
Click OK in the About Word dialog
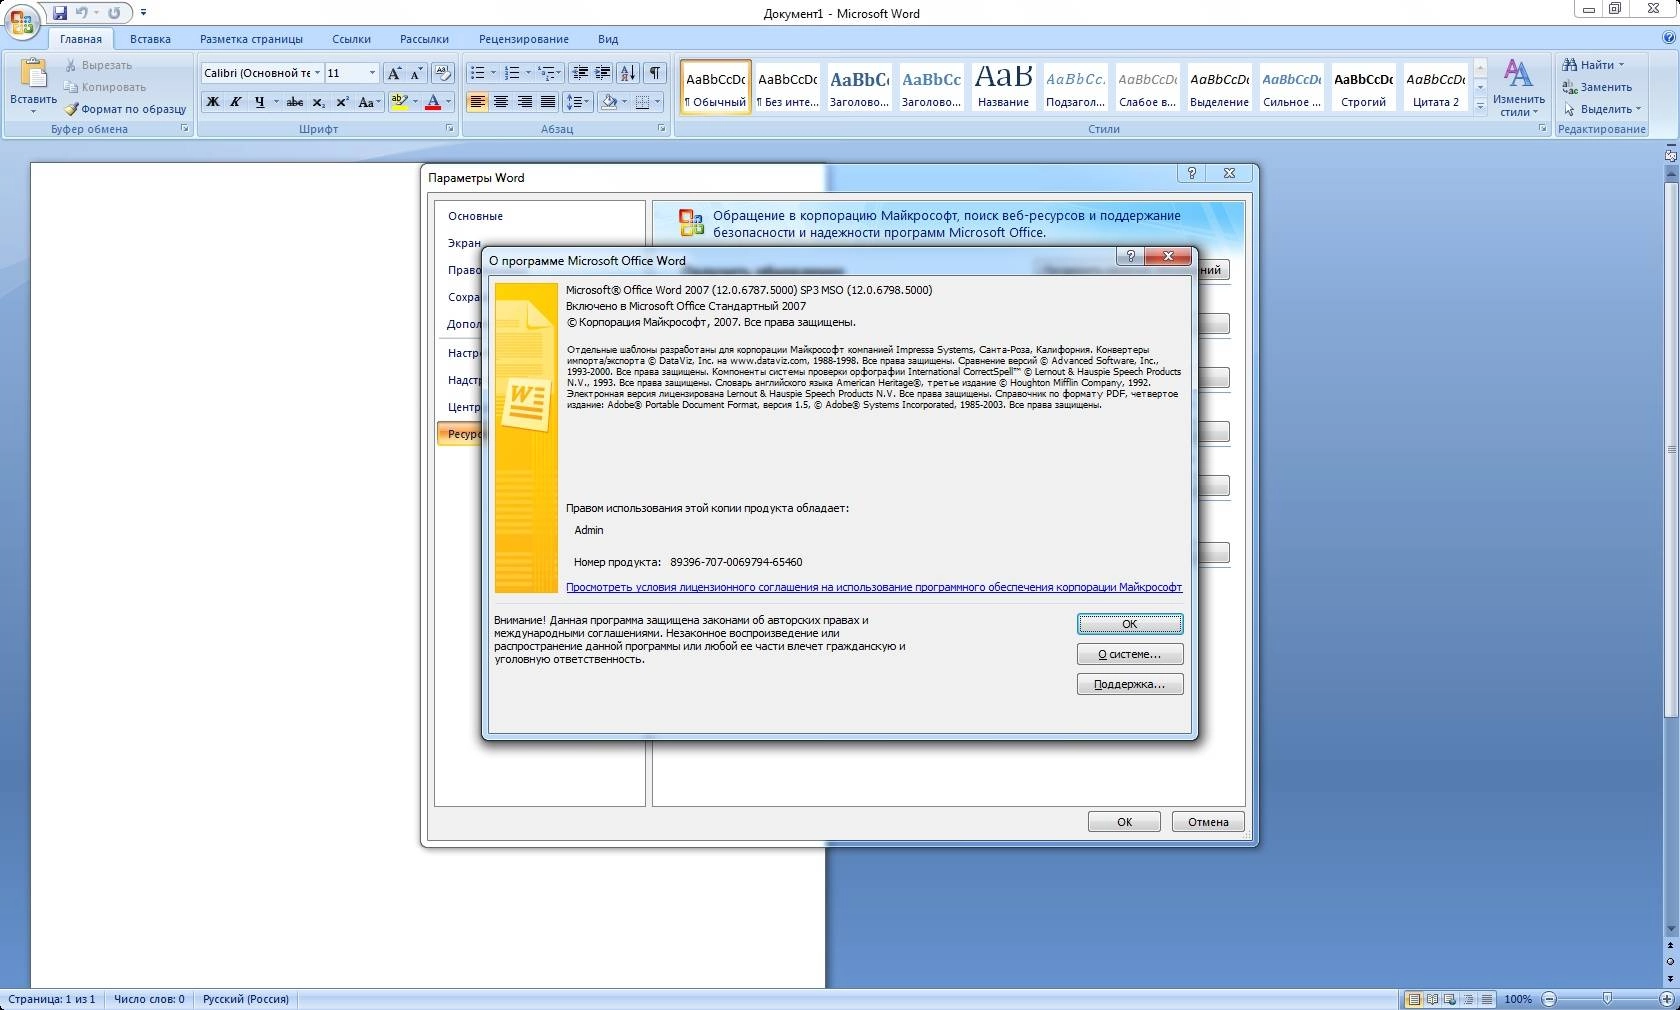[1130, 624]
